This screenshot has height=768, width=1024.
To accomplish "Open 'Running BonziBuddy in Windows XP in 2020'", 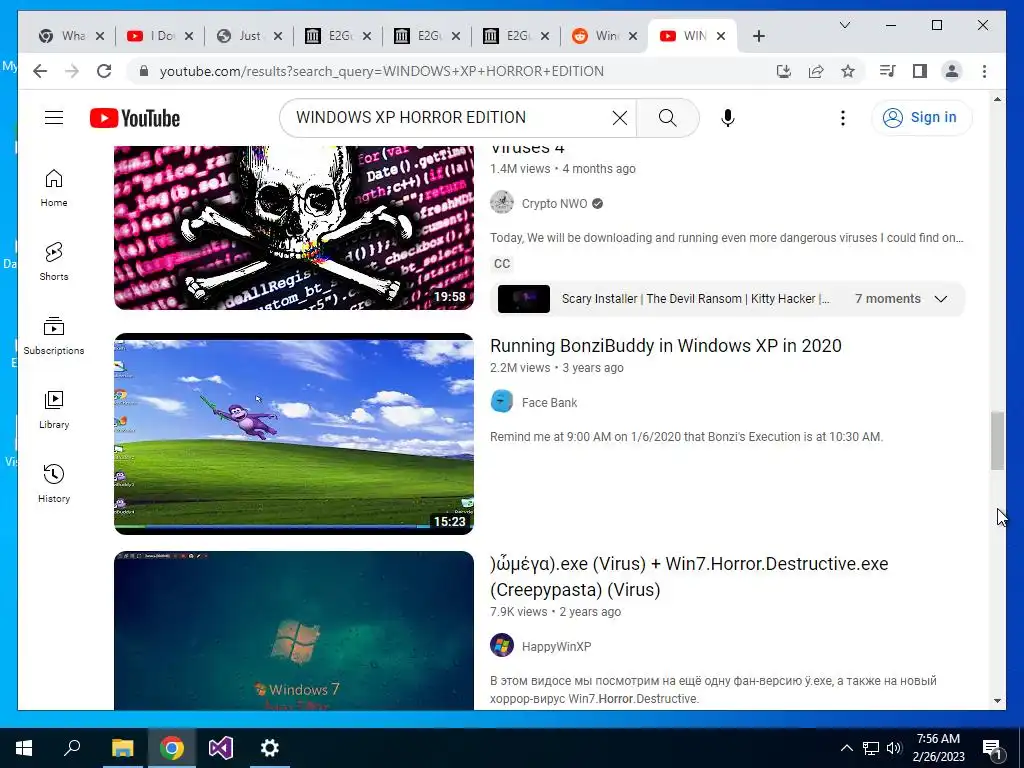I will pos(665,345).
